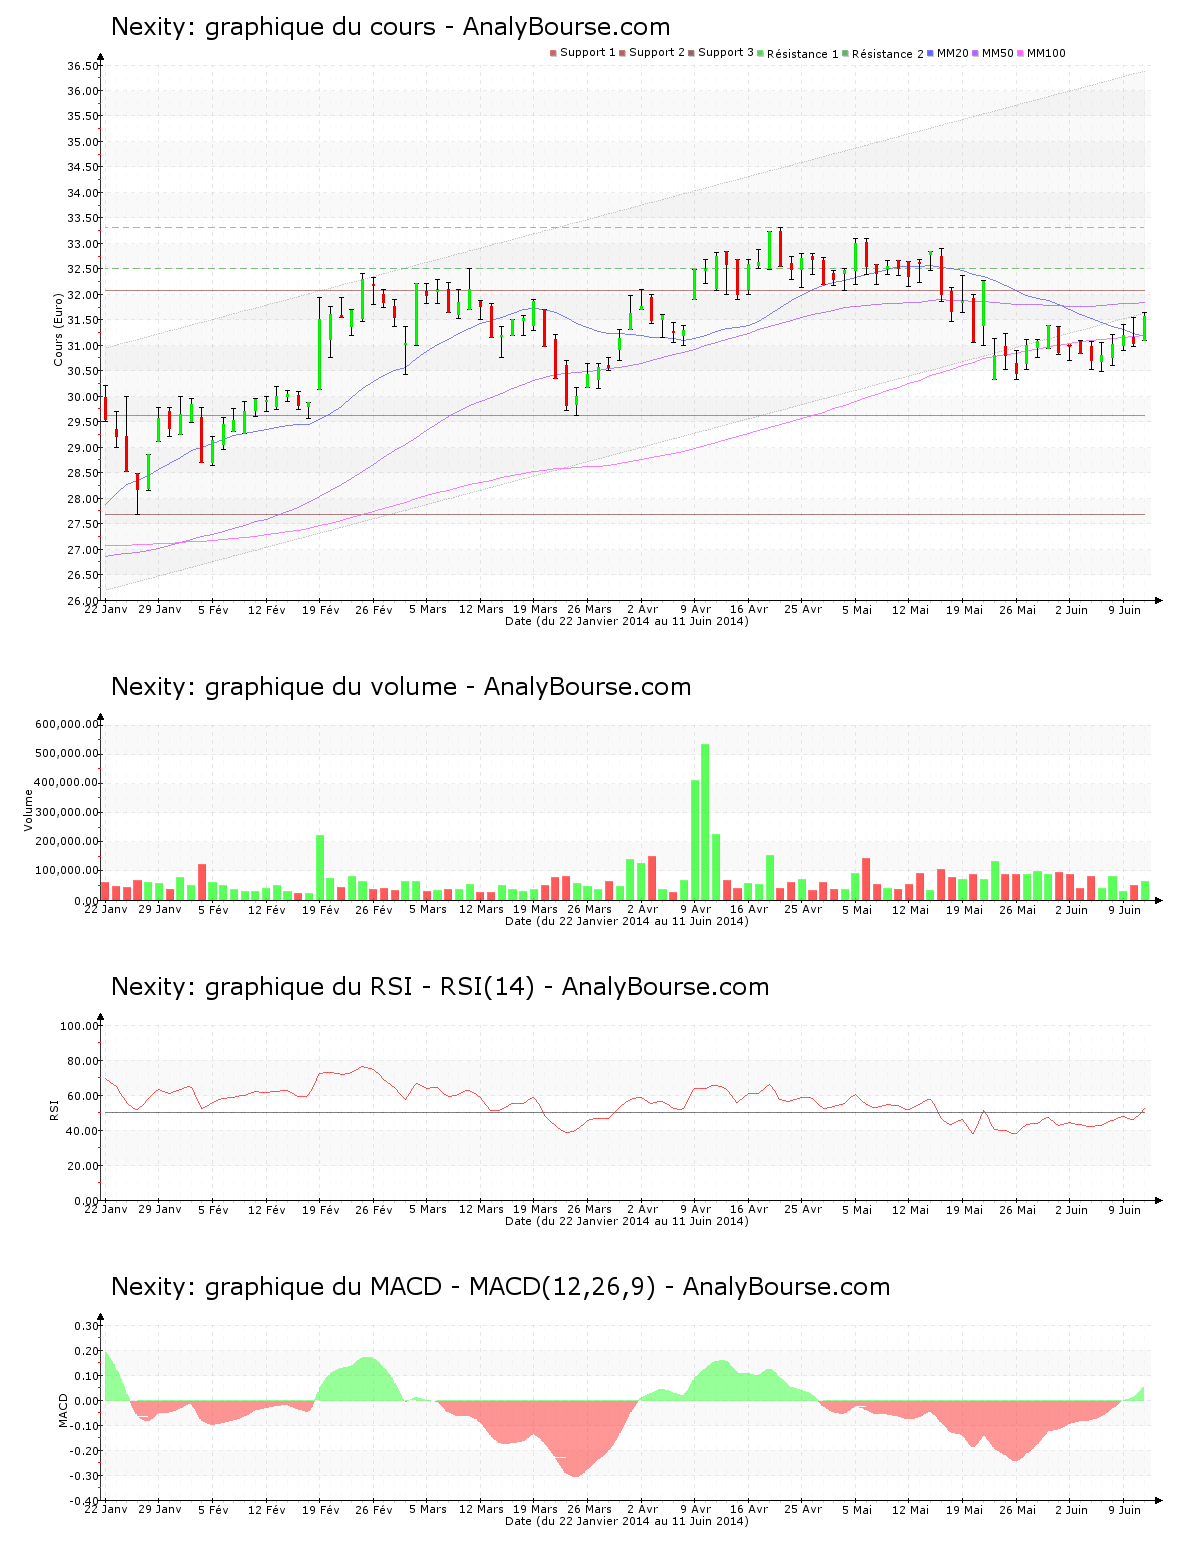Viewport: 1200px width, 1550px height.
Task: Click the 36.50 tick on price axis
Action: pos(83,66)
